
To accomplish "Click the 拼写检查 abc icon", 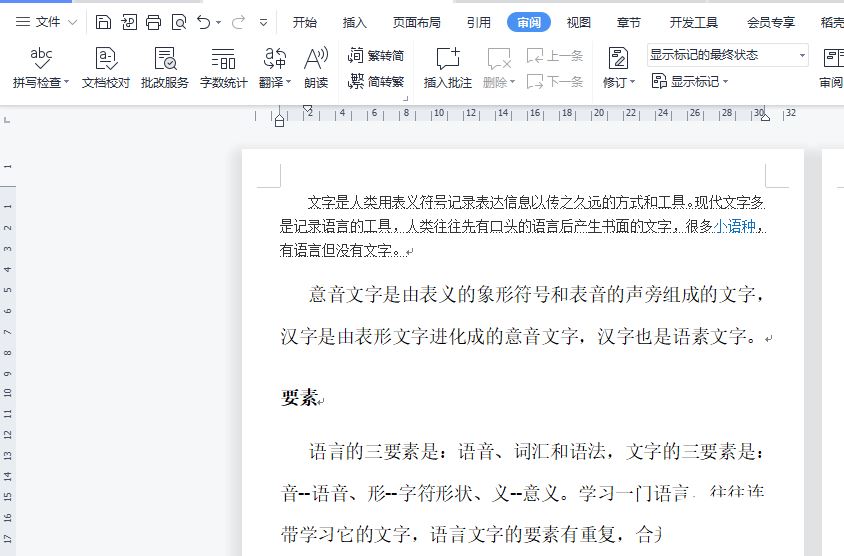I will (x=41, y=58).
